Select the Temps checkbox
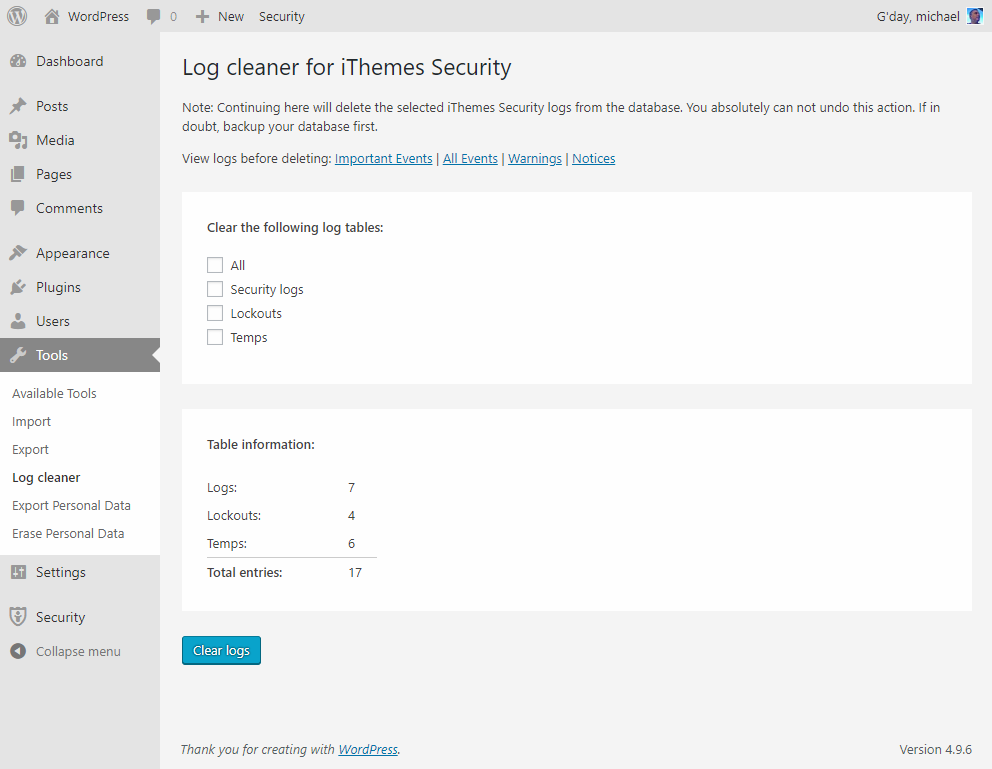This screenshot has height=769, width=992. coord(215,337)
